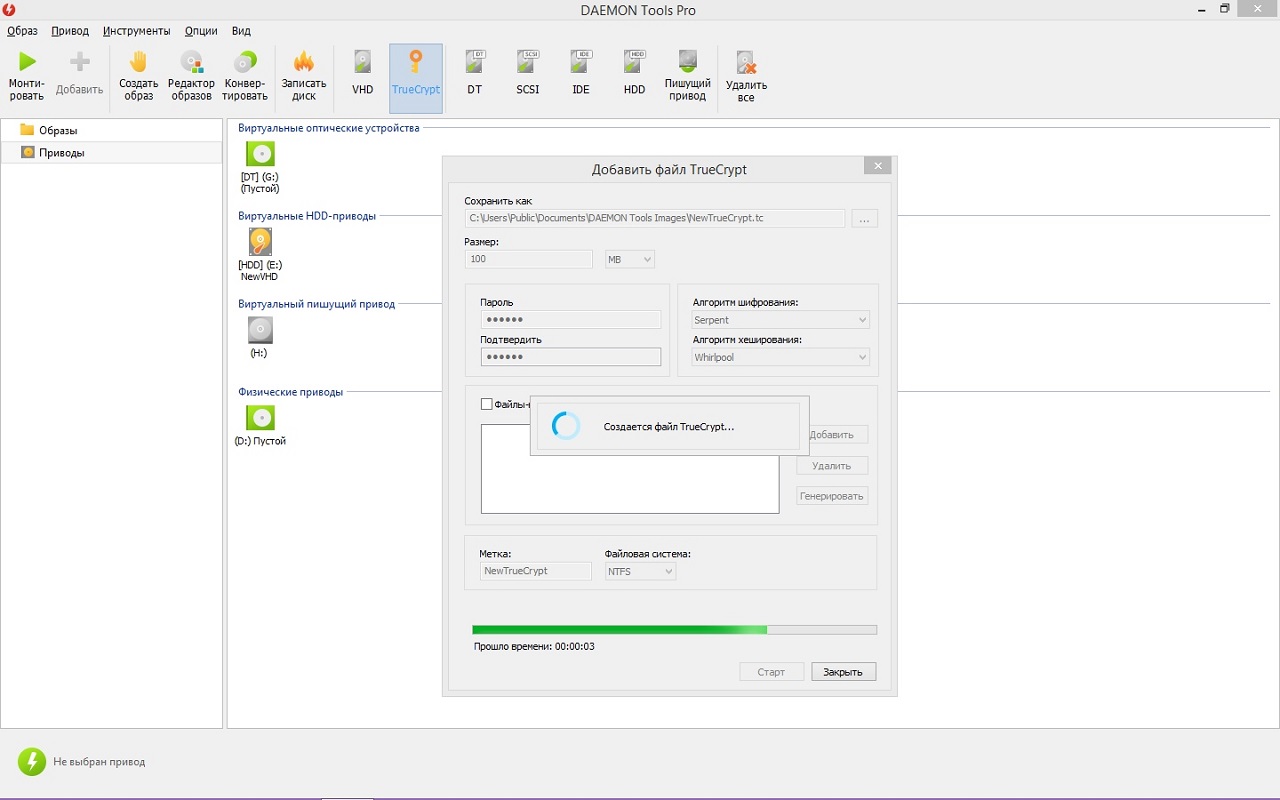This screenshot has height=800, width=1280.
Task: Click the Mount (Монтировать) play icon
Action: coord(27,63)
